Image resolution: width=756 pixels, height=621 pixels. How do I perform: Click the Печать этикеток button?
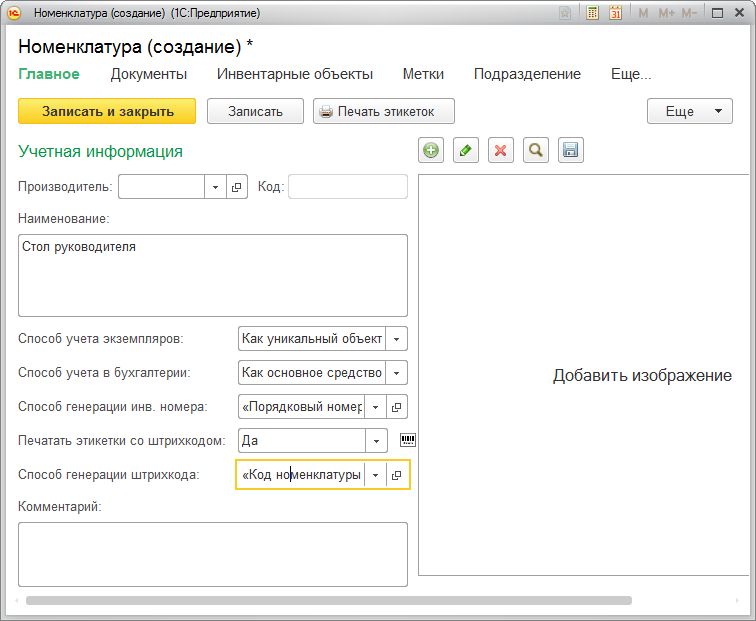point(384,111)
